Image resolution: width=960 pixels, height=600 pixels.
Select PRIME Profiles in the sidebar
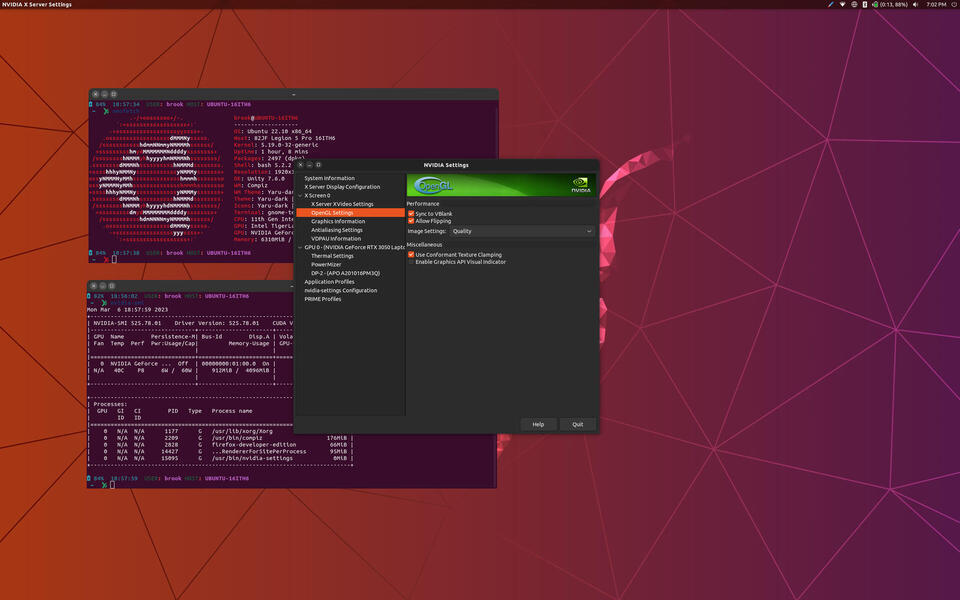click(x=323, y=299)
